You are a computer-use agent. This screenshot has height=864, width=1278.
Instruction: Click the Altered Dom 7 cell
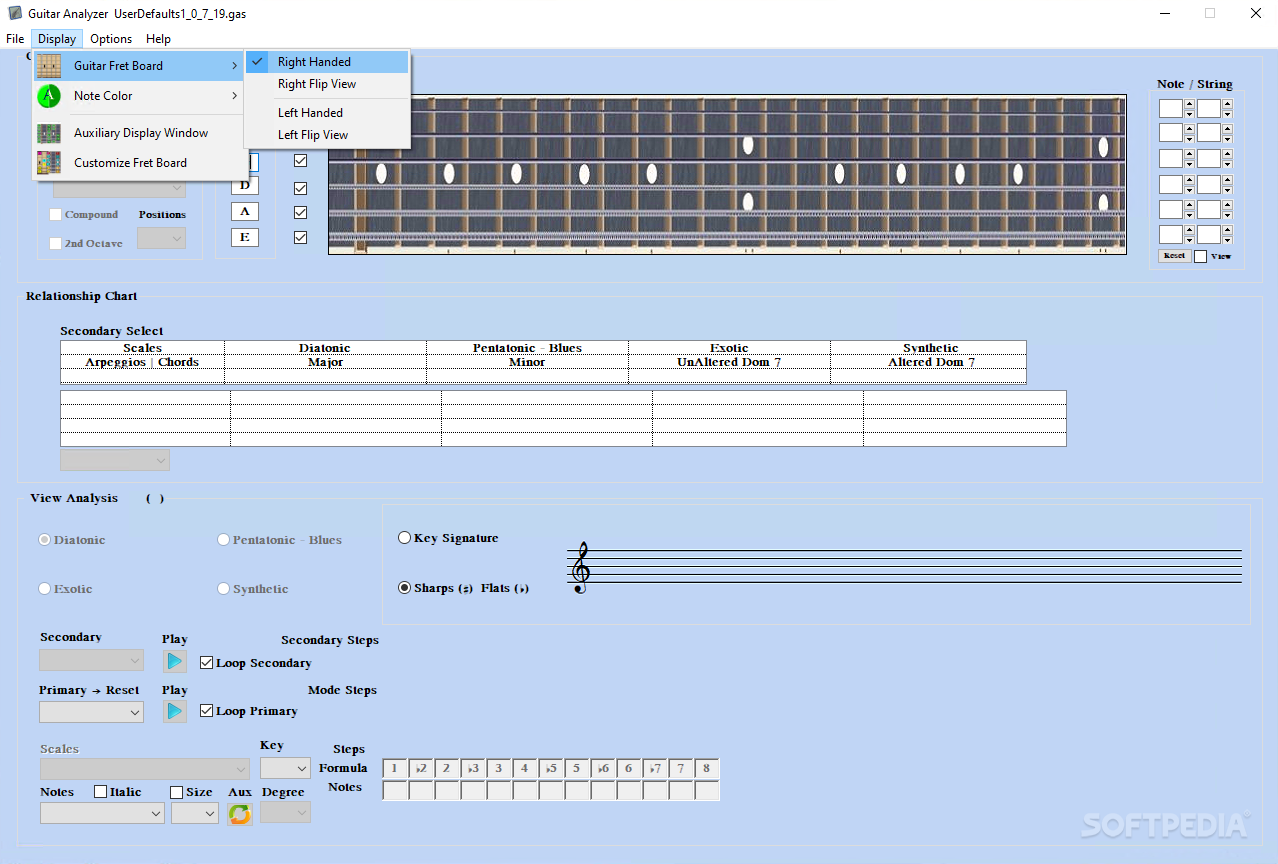point(929,362)
